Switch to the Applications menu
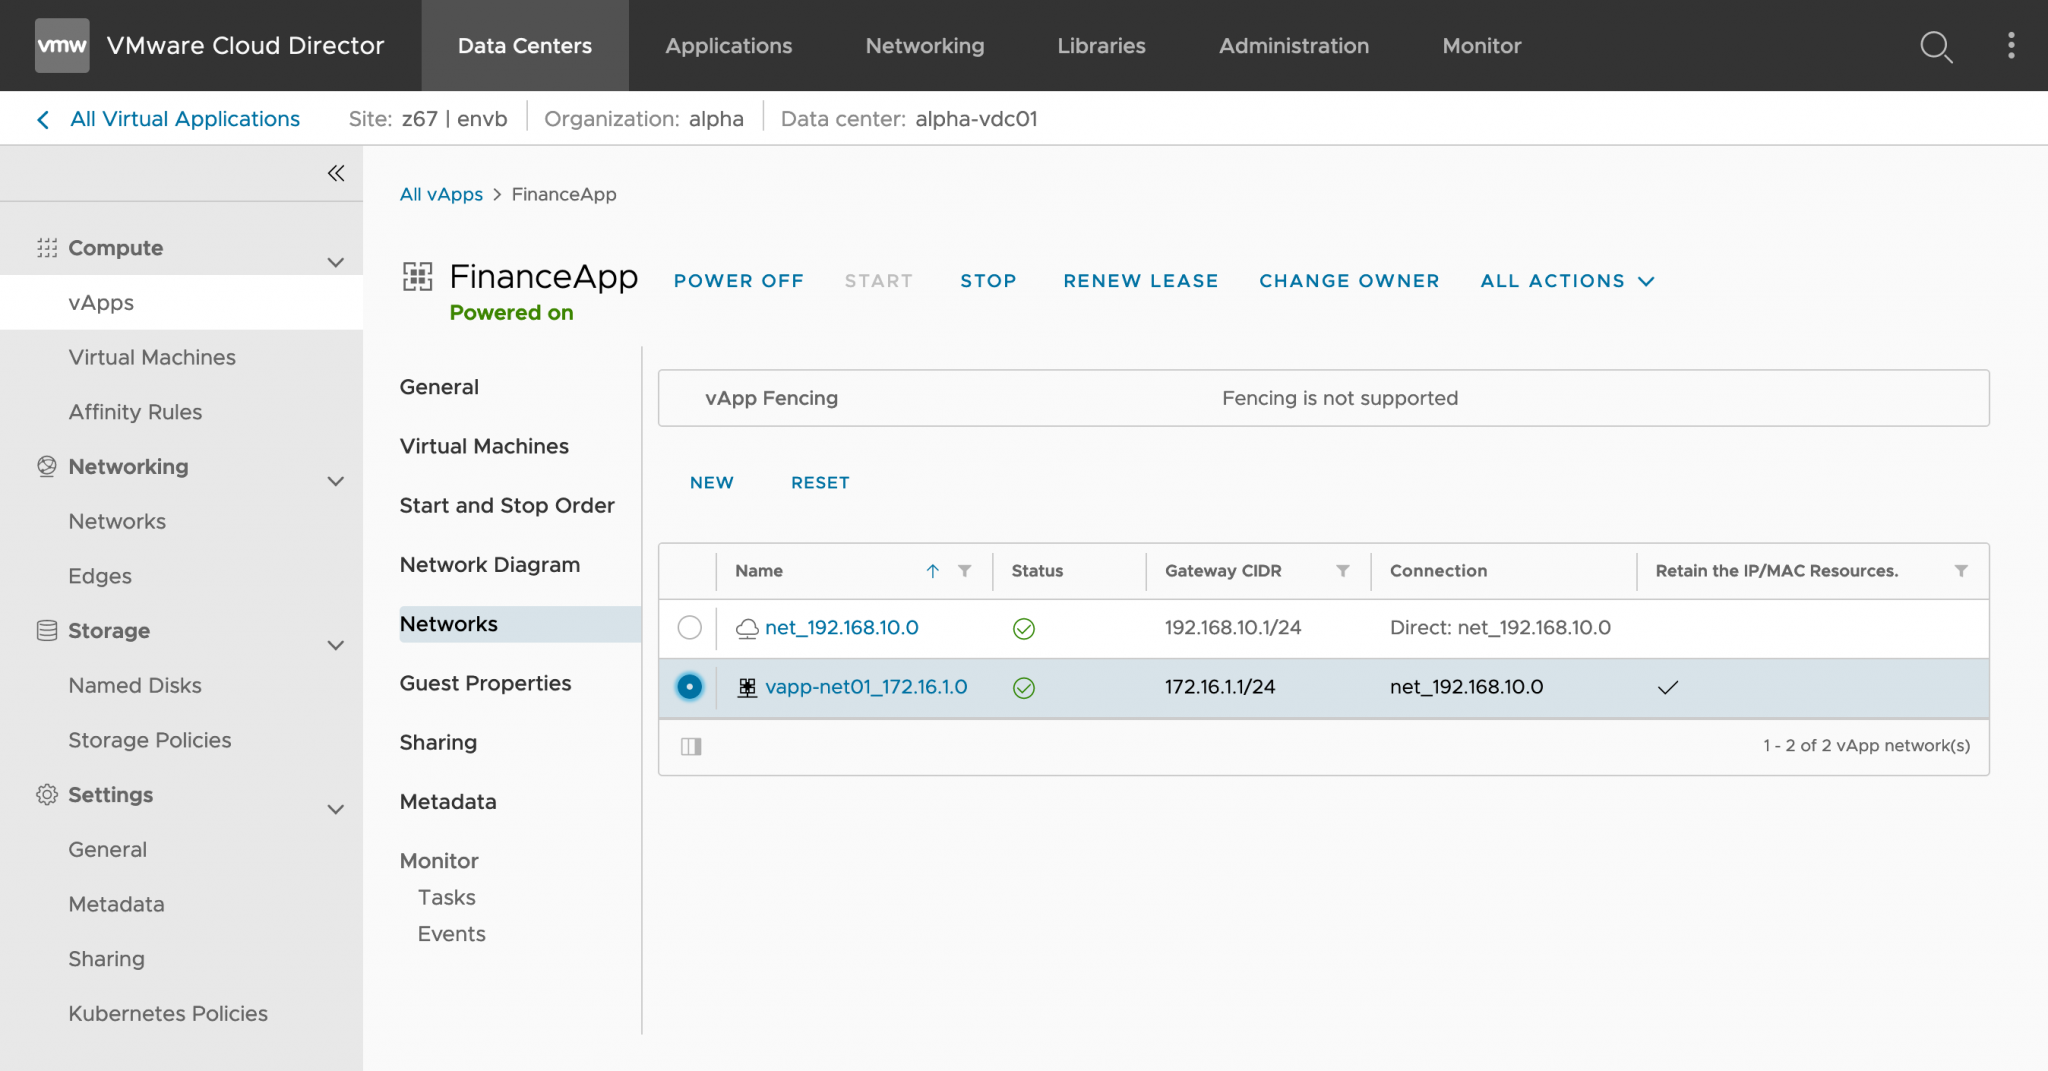The image size is (2048, 1071). pos(729,45)
